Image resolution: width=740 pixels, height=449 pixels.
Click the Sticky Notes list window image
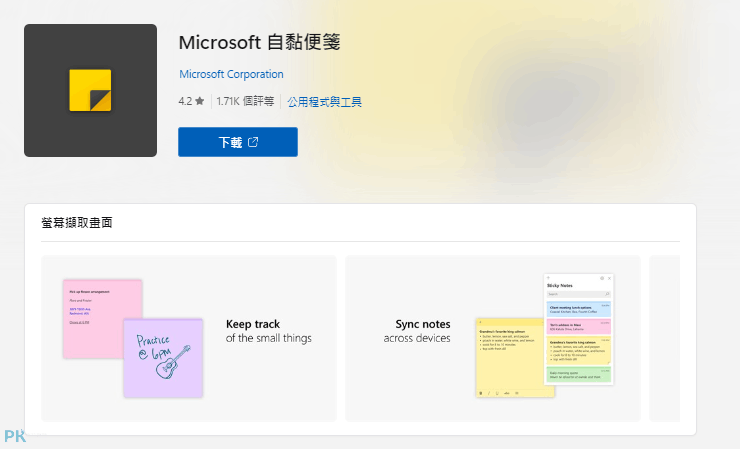[x=579, y=329]
